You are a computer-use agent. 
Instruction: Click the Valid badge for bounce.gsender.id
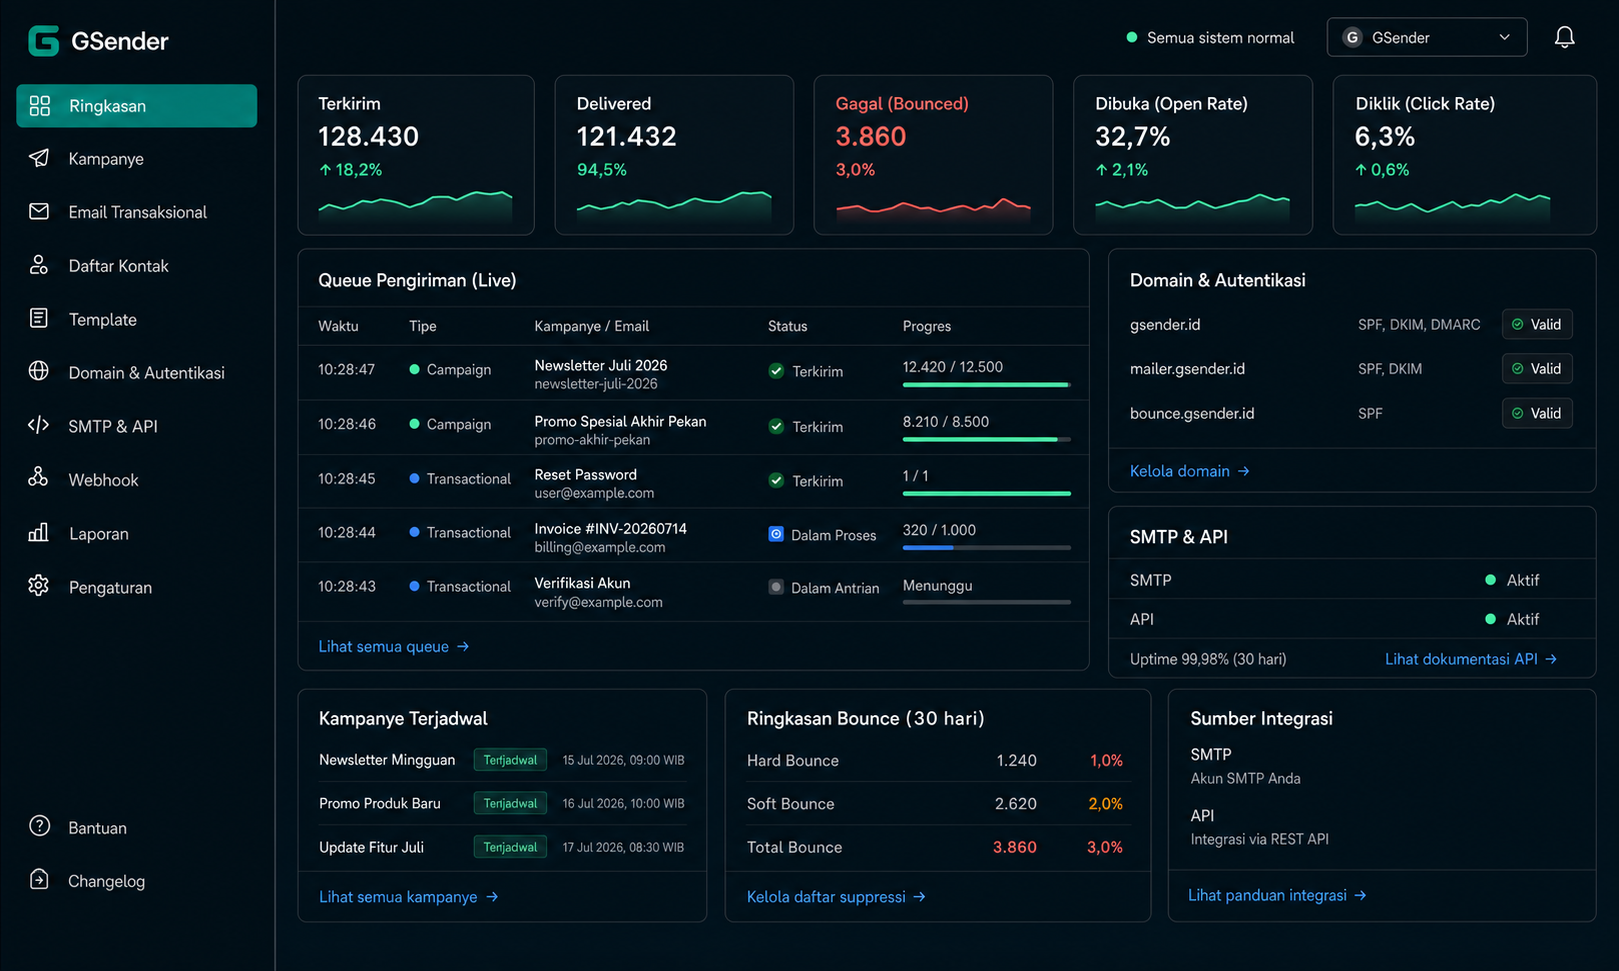tap(1537, 413)
